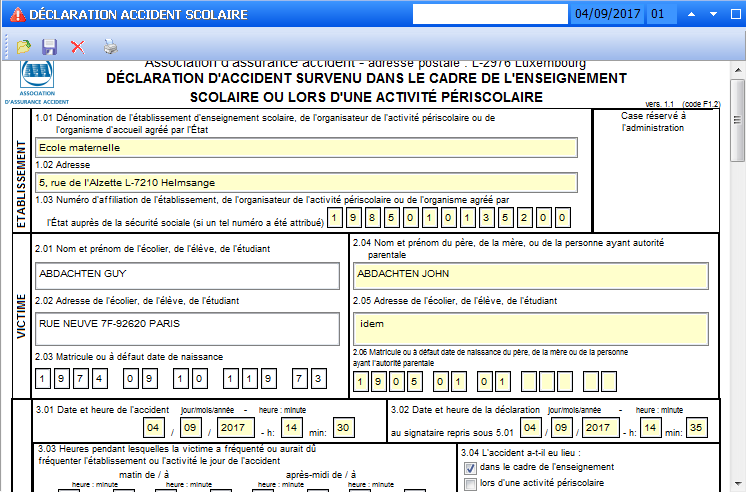Click the open folder toolbar icon
The width and height of the screenshot is (747, 493).
click(x=23, y=46)
